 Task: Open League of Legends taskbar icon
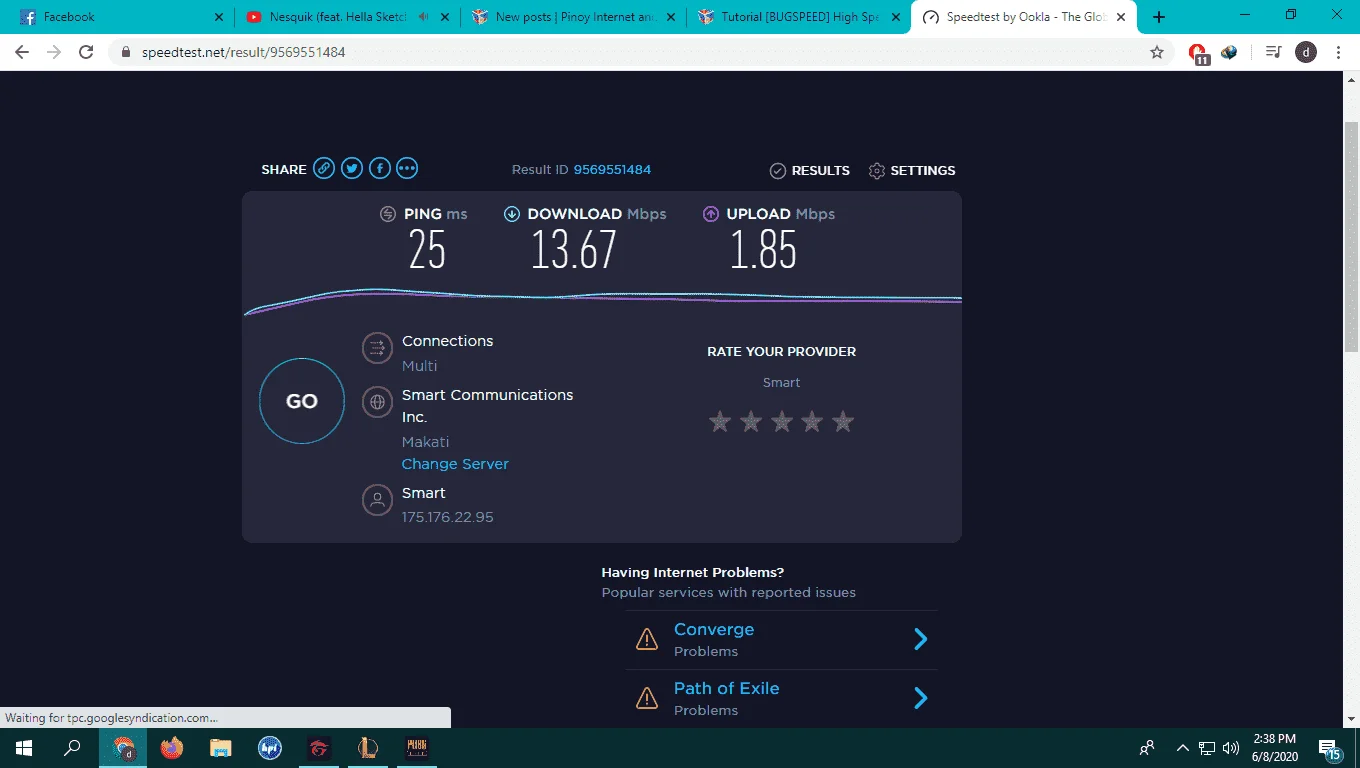click(x=367, y=748)
